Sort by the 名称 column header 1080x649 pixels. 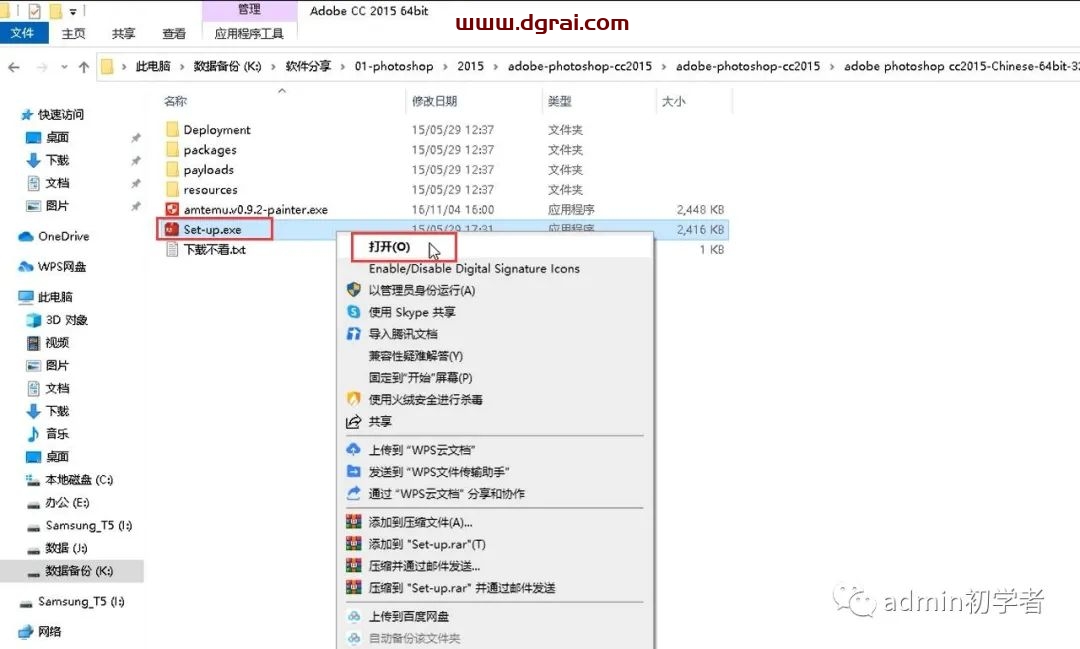coord(176,101)
